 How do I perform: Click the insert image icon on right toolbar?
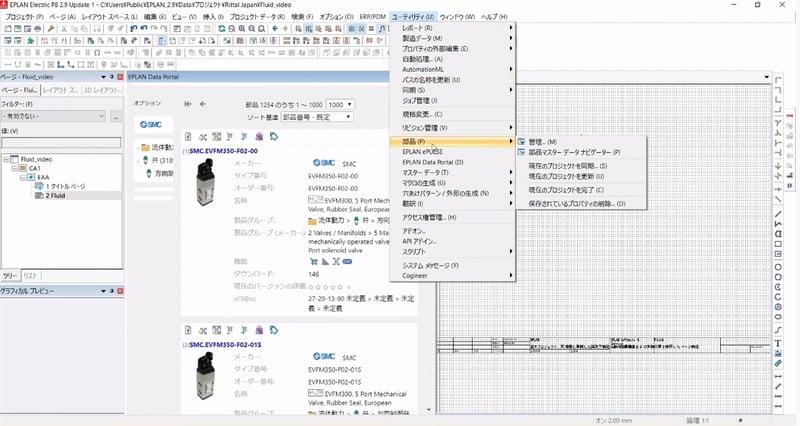778,353
